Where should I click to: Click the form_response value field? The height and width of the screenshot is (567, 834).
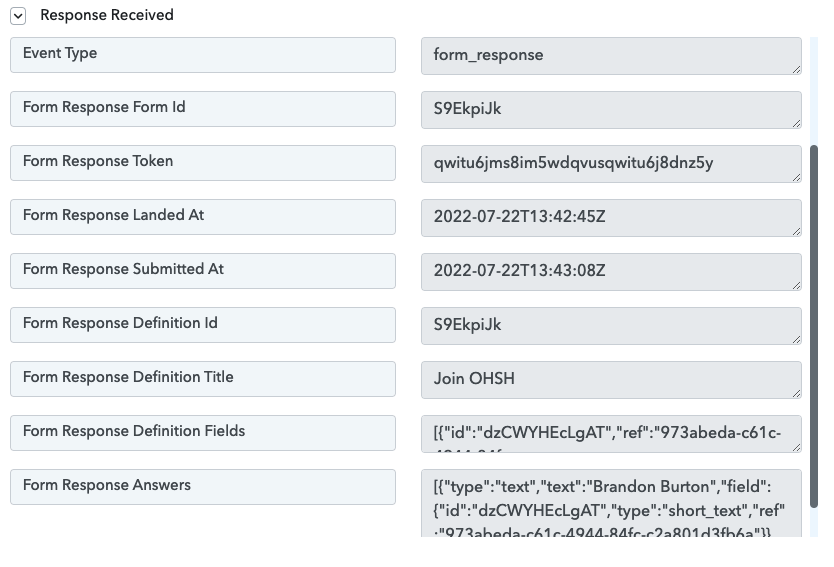[x=611, y=56]
